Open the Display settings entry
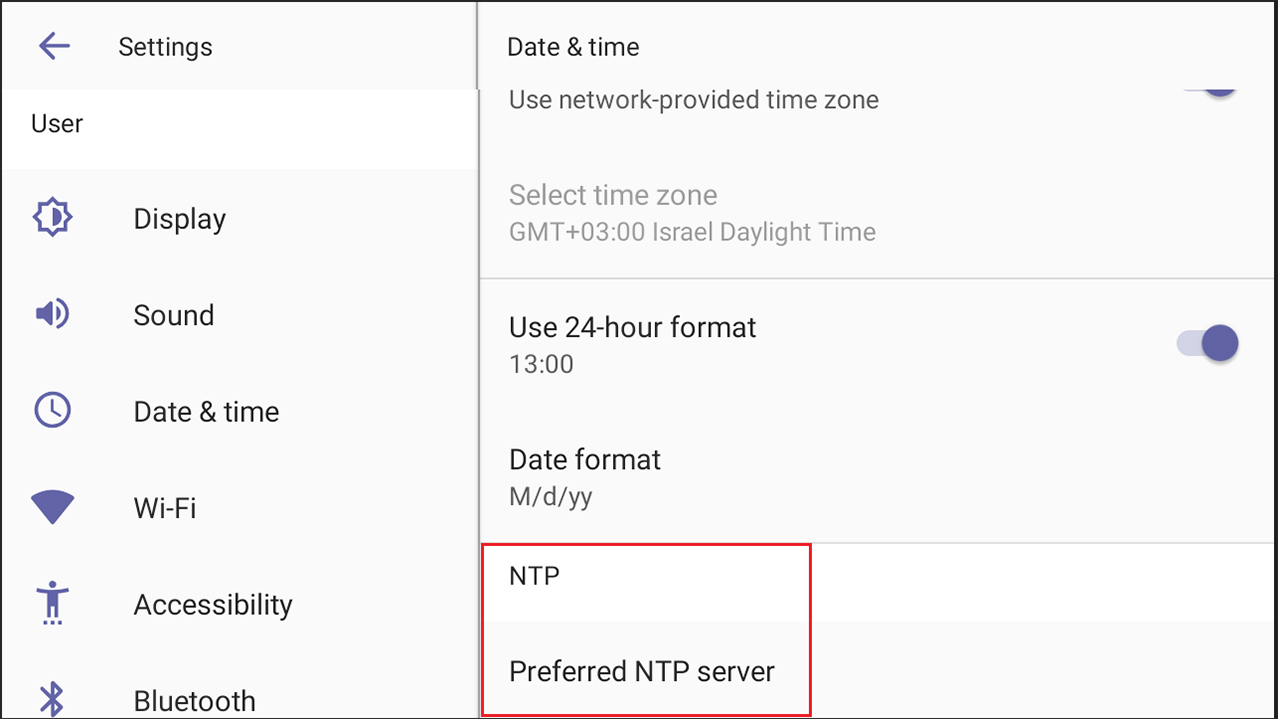1278x719 pixels. pos(239,218)
